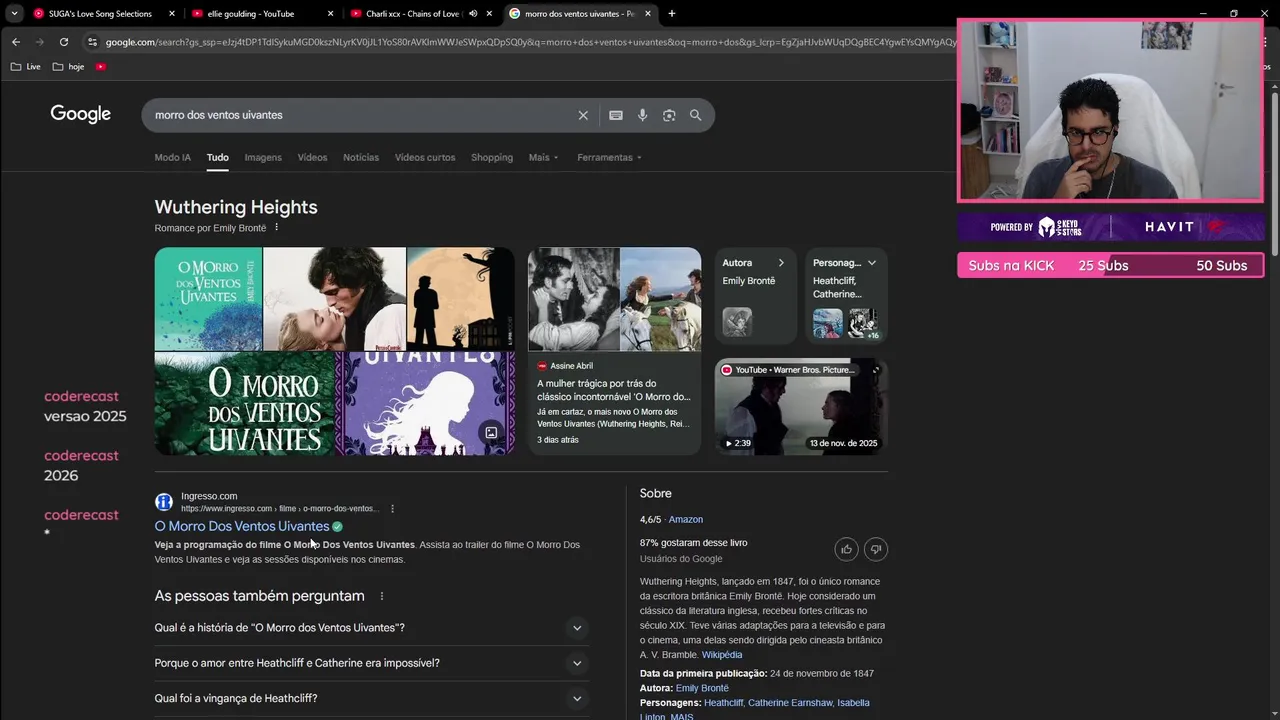
Task: Open Google Lens image search icon
Action: pos(669,115)
